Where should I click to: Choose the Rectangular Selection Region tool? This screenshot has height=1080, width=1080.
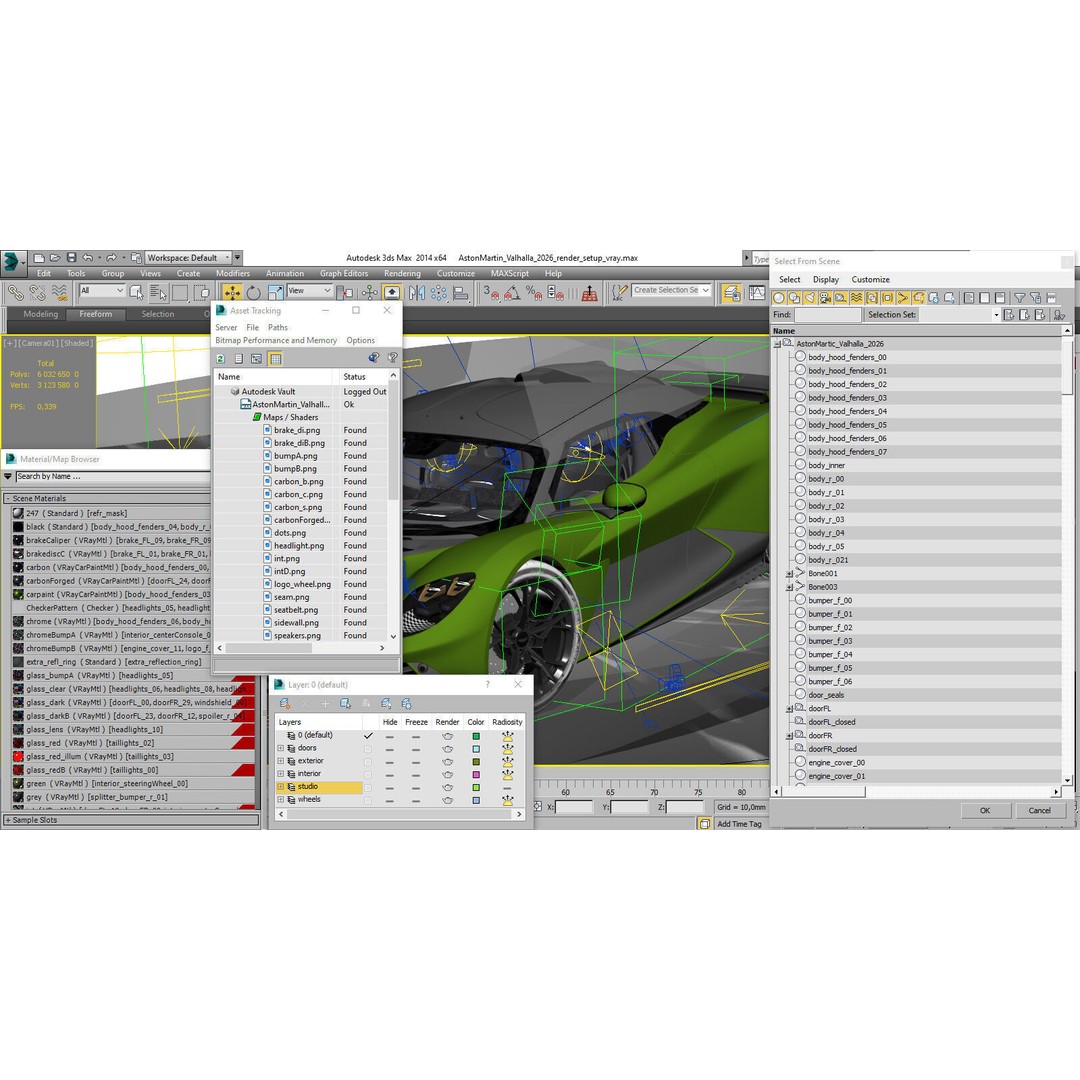(x=180, y=293)
